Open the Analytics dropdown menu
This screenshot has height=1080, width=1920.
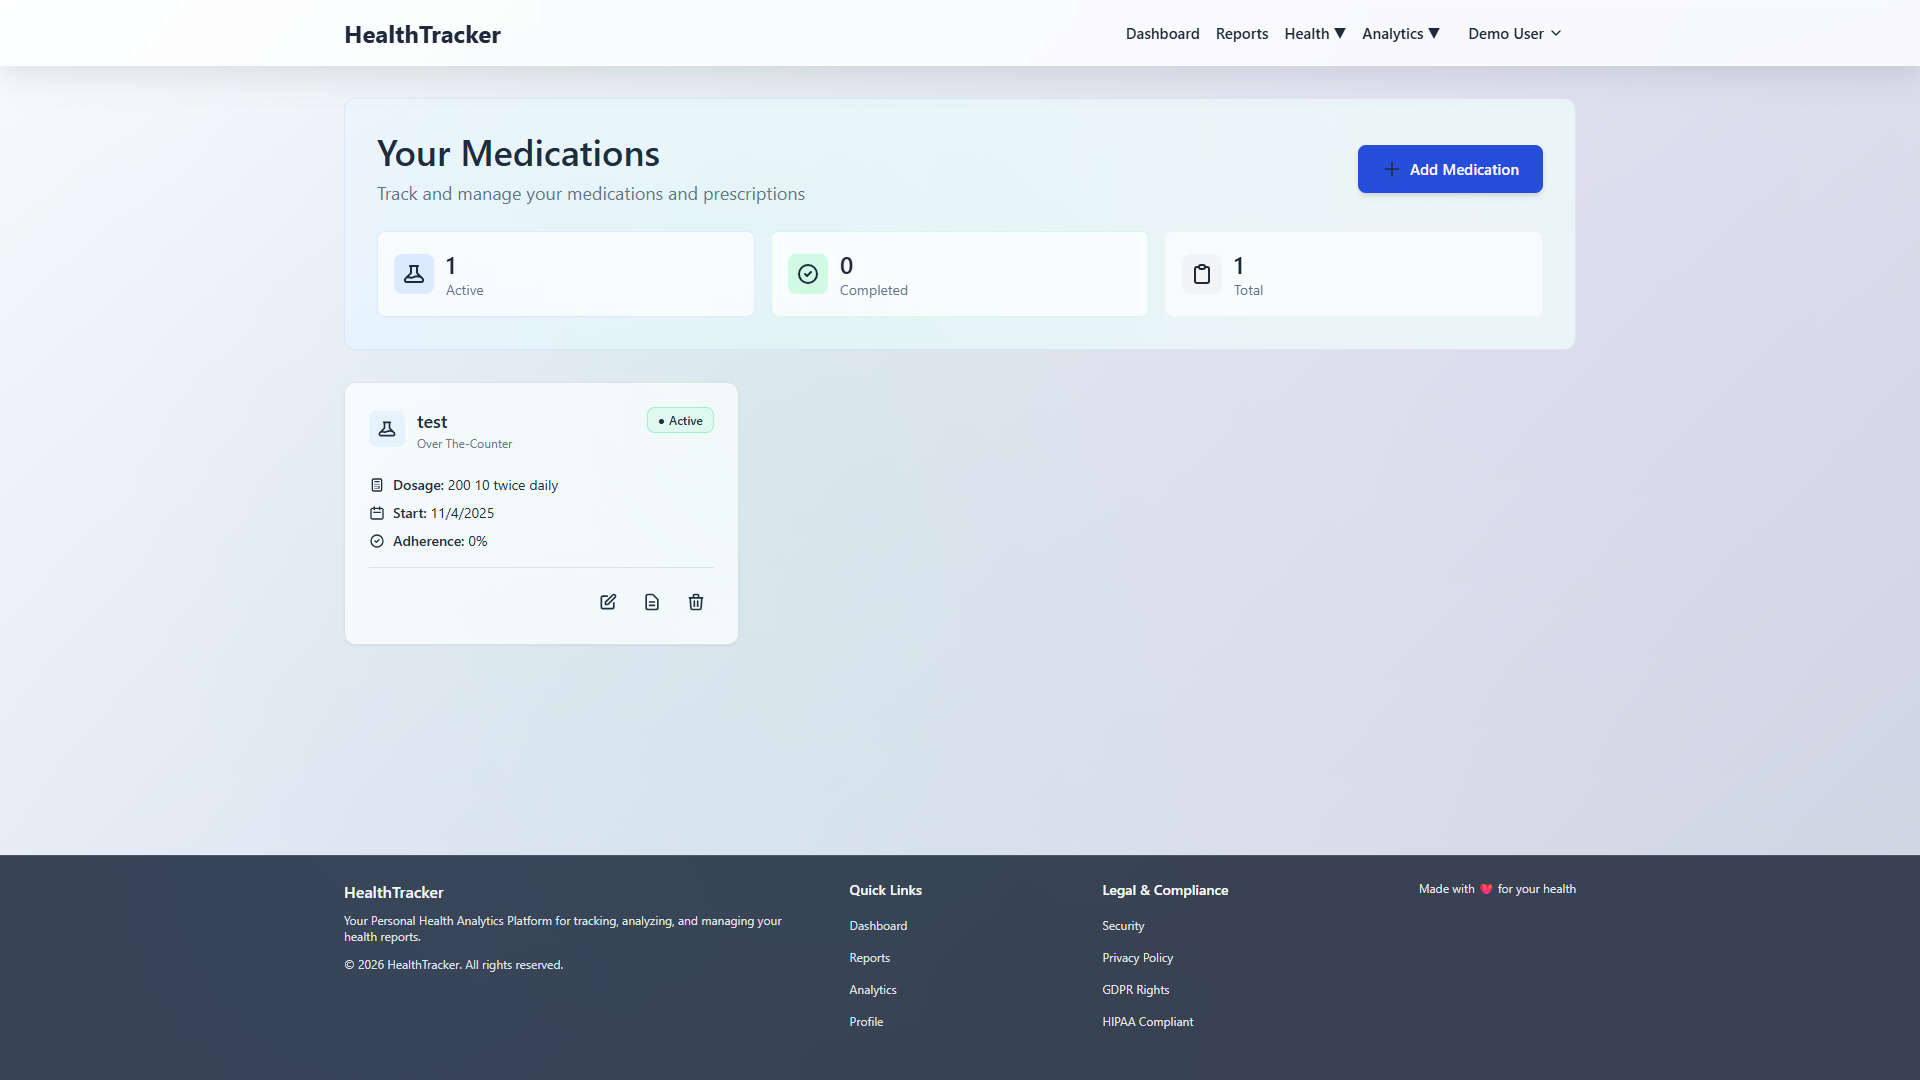click(1400, 33)
